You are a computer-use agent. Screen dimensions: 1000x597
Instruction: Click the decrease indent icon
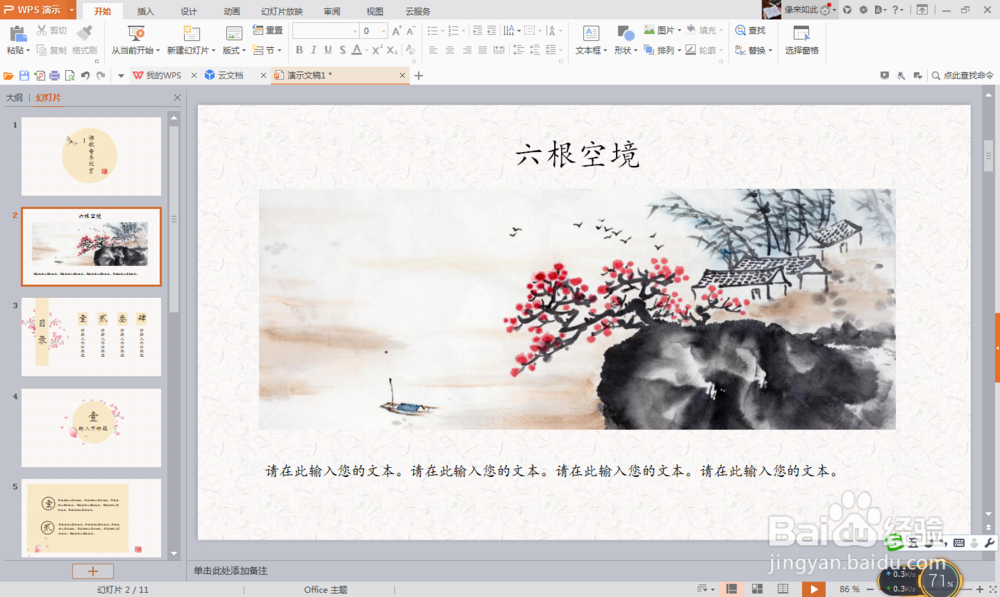(477, 31)
